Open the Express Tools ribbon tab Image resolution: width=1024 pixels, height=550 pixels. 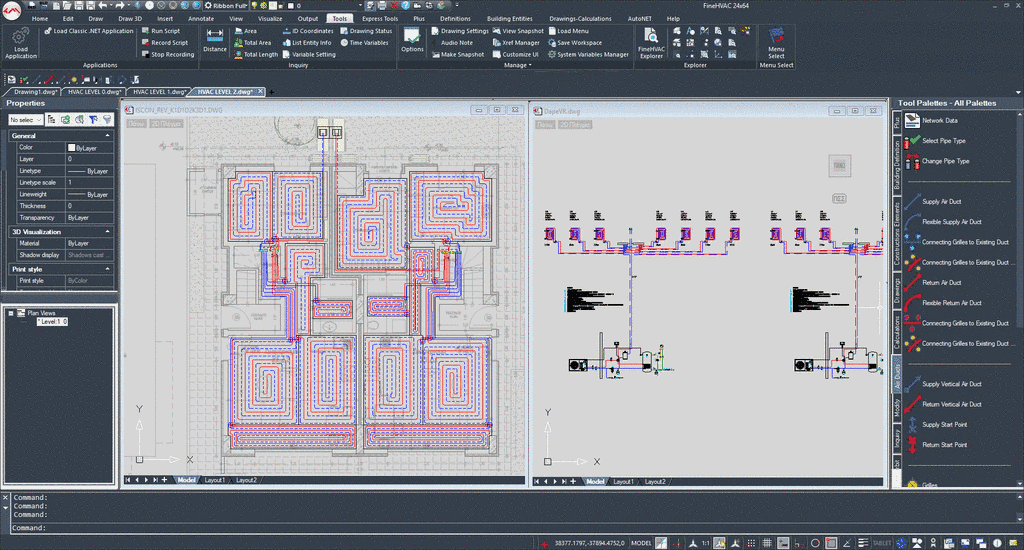tap(379, 18)
